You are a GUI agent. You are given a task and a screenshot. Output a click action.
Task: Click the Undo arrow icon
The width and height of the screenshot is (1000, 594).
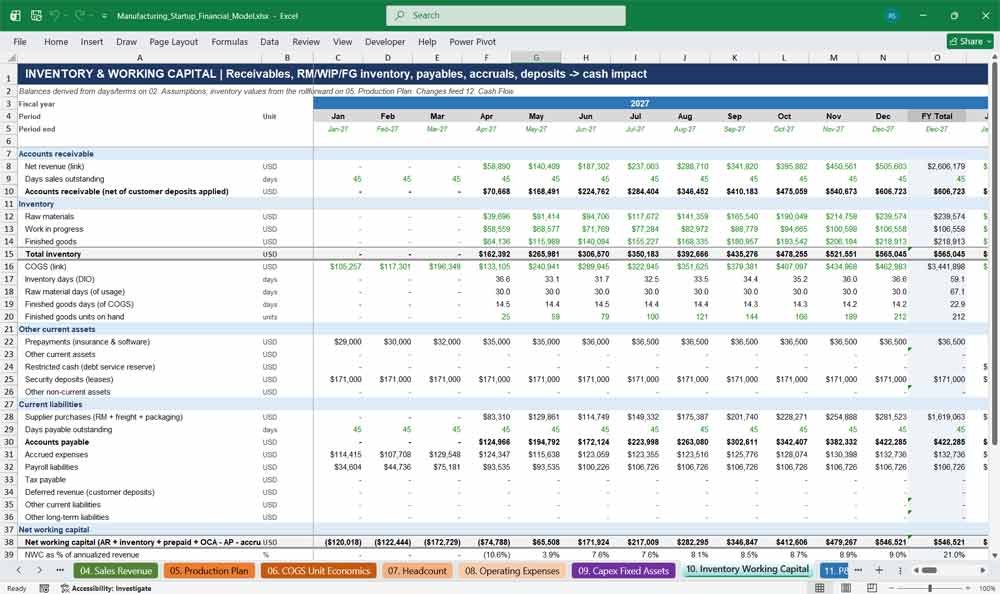coord(54,15)
